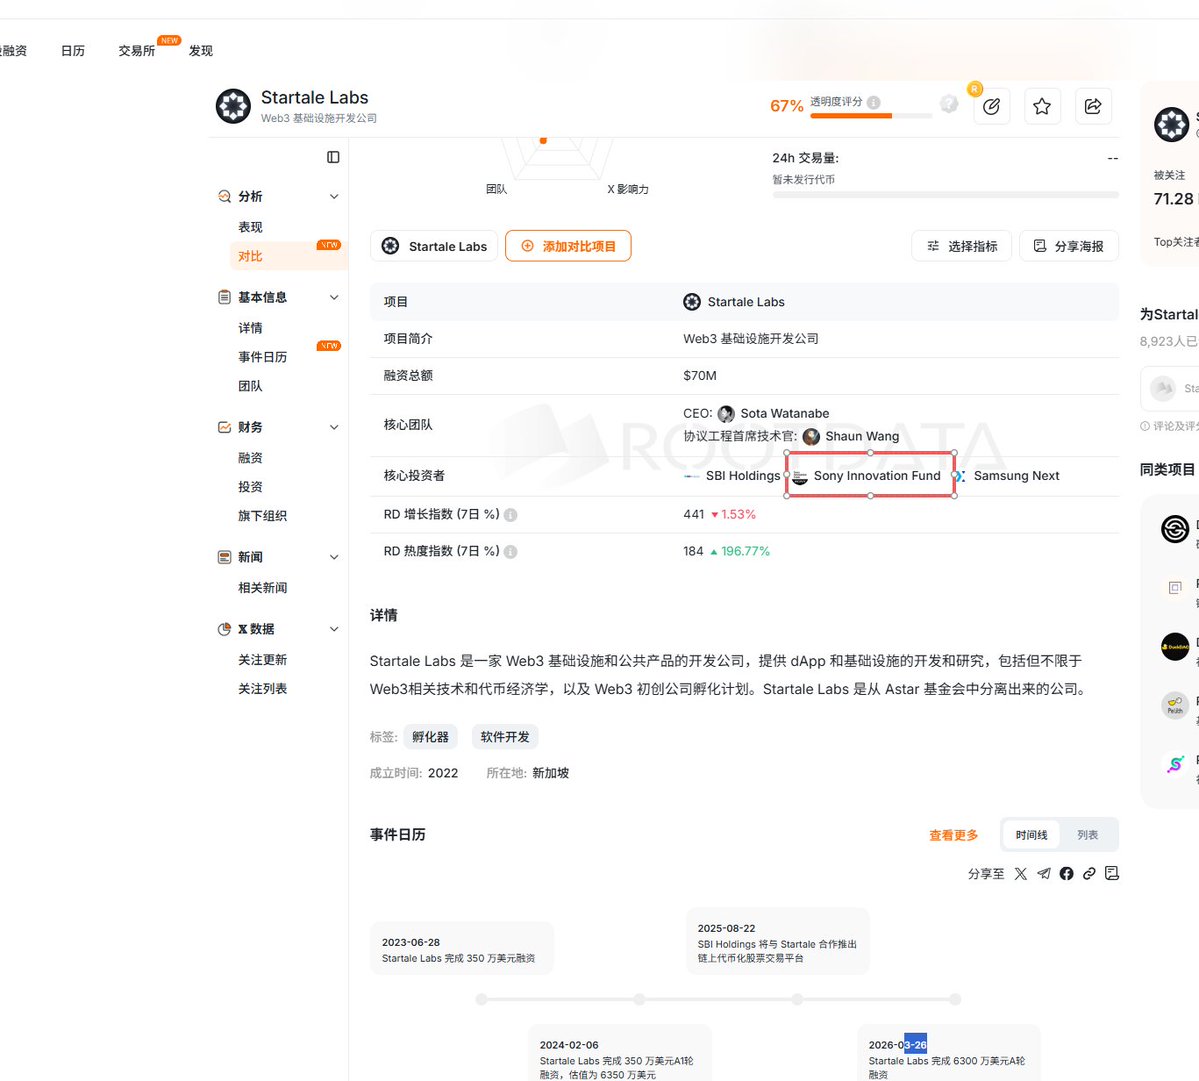The width and height of the screenshot is (1199, 1081).
Task: Click timeline dot for 2023-06-28
Action: 481,999
